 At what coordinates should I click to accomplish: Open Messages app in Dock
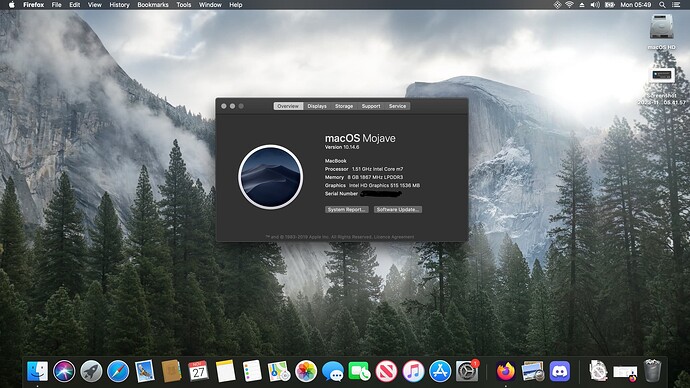[x=333, y=371]
